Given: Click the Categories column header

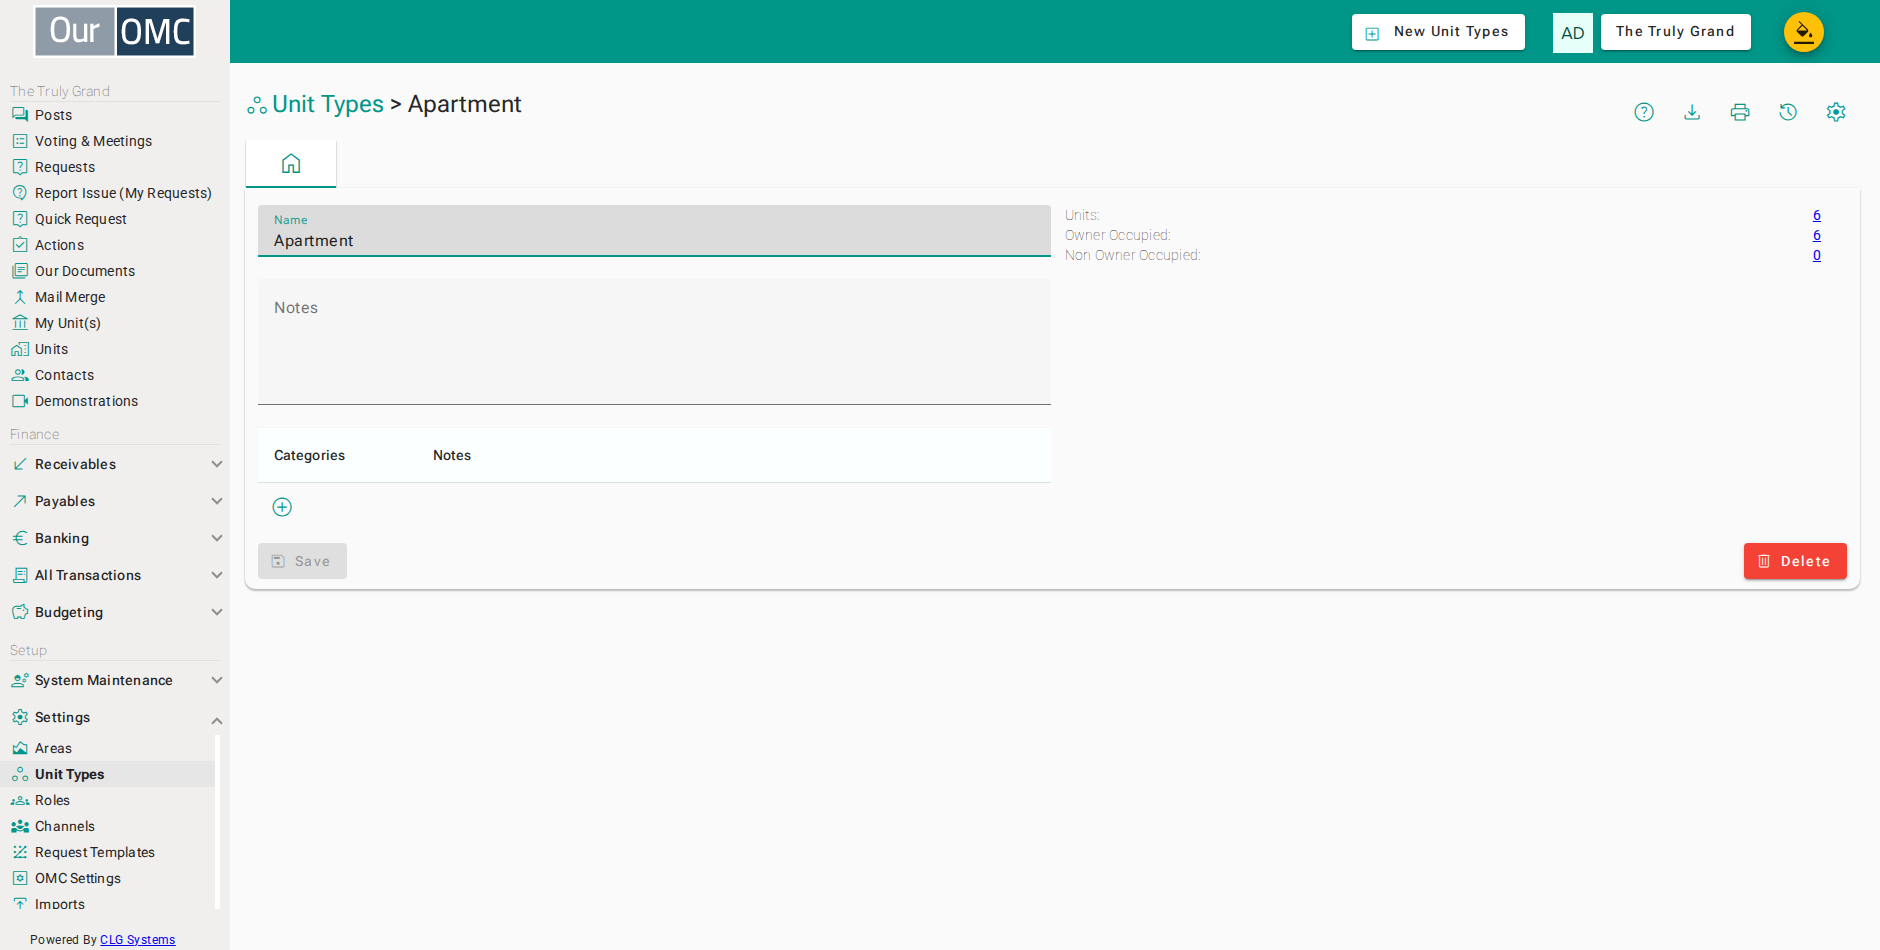Looking at the screenshot, I should pyautogui.click(x=309, y=455).
